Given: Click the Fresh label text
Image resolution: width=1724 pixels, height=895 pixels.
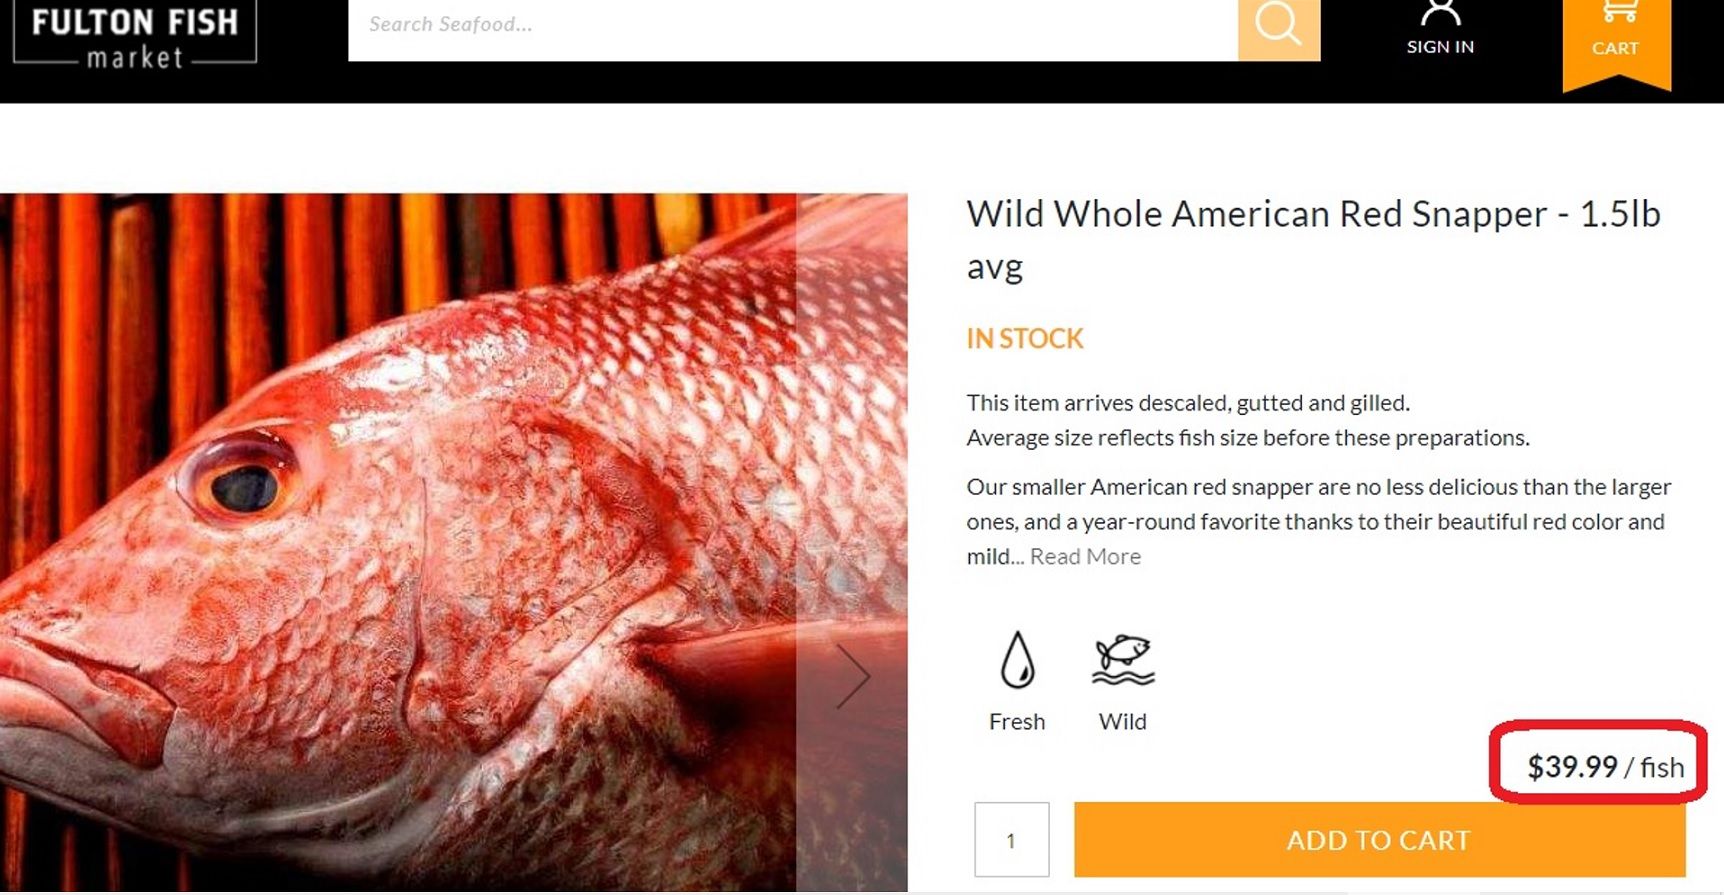Looking at the screenshot, I should 1017,722.
